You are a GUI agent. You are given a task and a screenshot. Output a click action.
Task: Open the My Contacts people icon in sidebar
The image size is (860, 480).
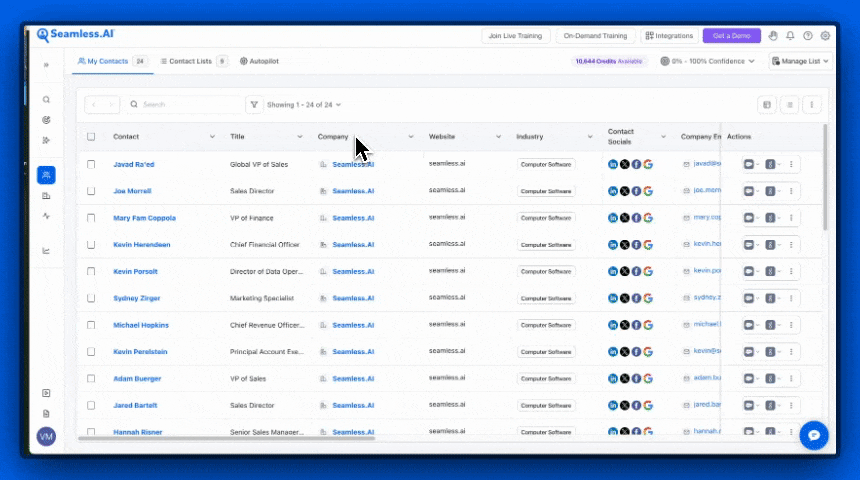pyautogui.click(x=46, y=175)
